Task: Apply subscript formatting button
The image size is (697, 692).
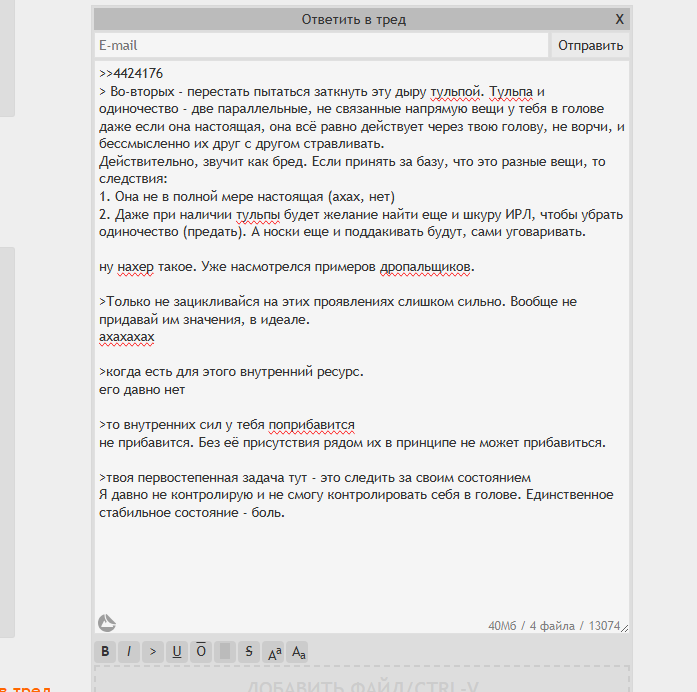Action: click(x=298, y=652)
